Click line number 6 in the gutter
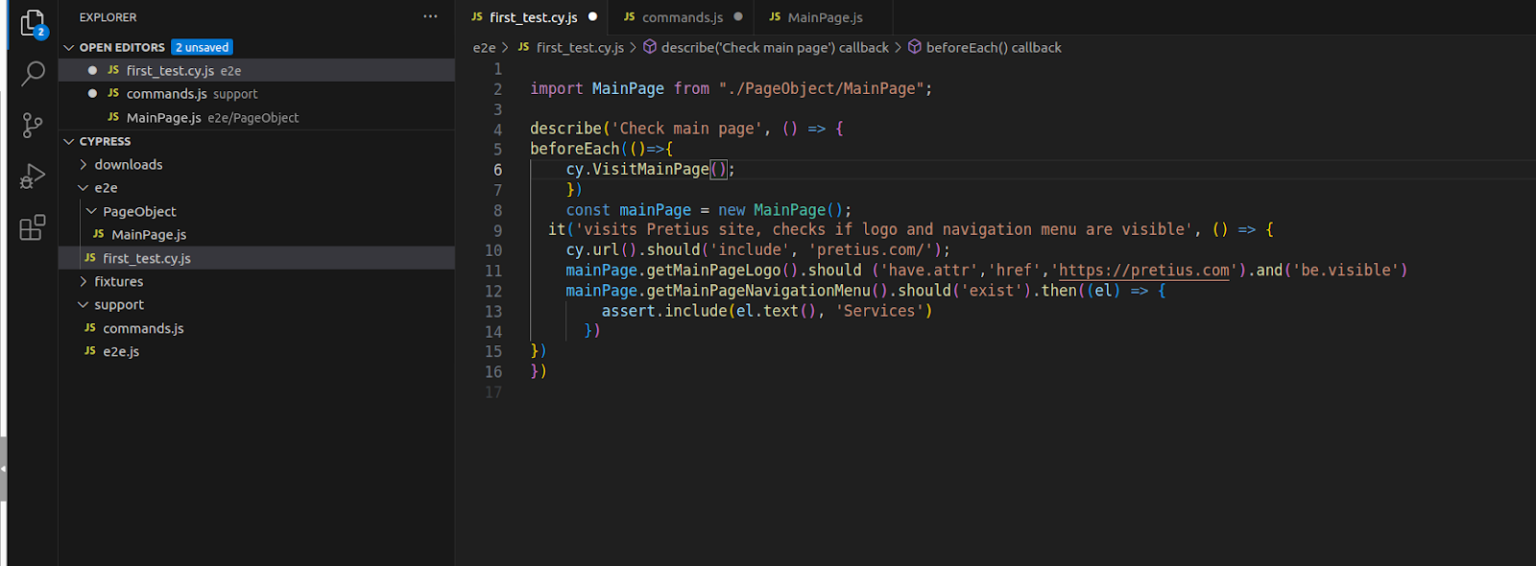The width and height of the screenshot is (1536, 566). point(498,169)
